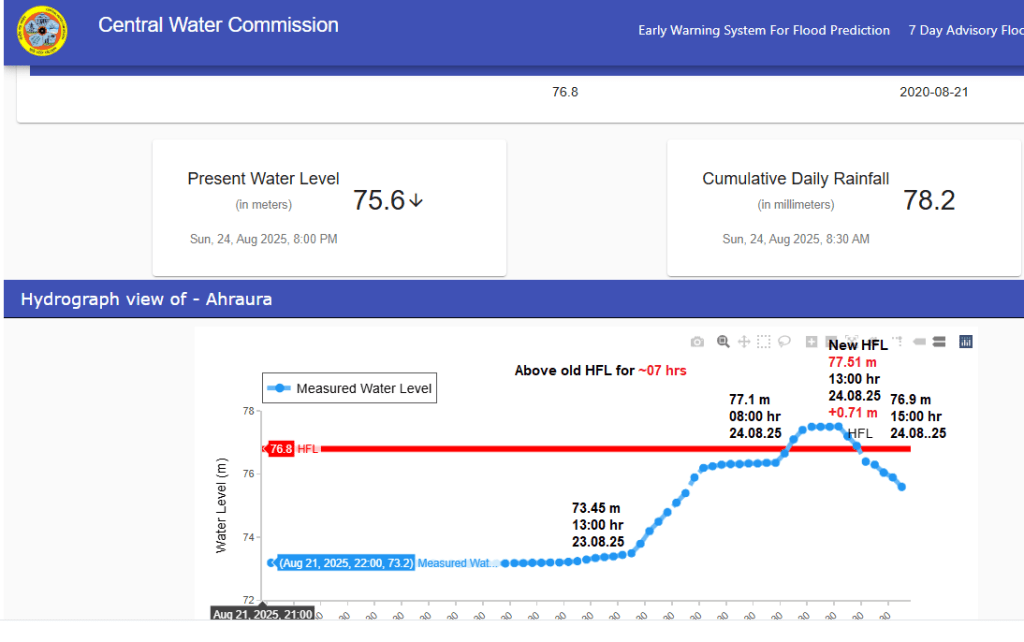Click the Central Water Commission logo
The height and width of the screenshot is (642, 1024).
(43, 31)
